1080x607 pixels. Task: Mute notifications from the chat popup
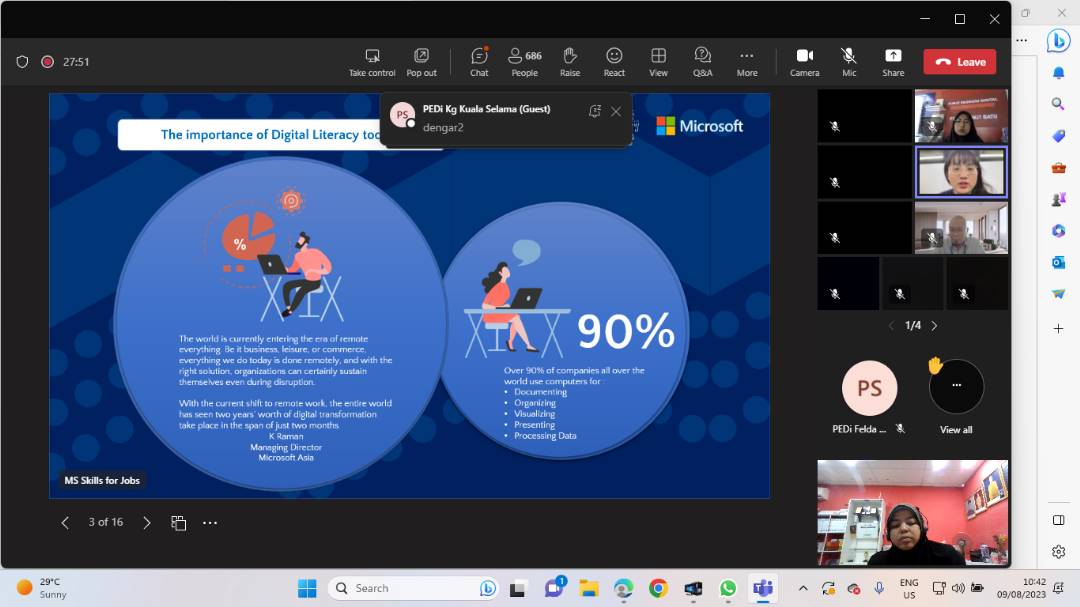(594, 112)
